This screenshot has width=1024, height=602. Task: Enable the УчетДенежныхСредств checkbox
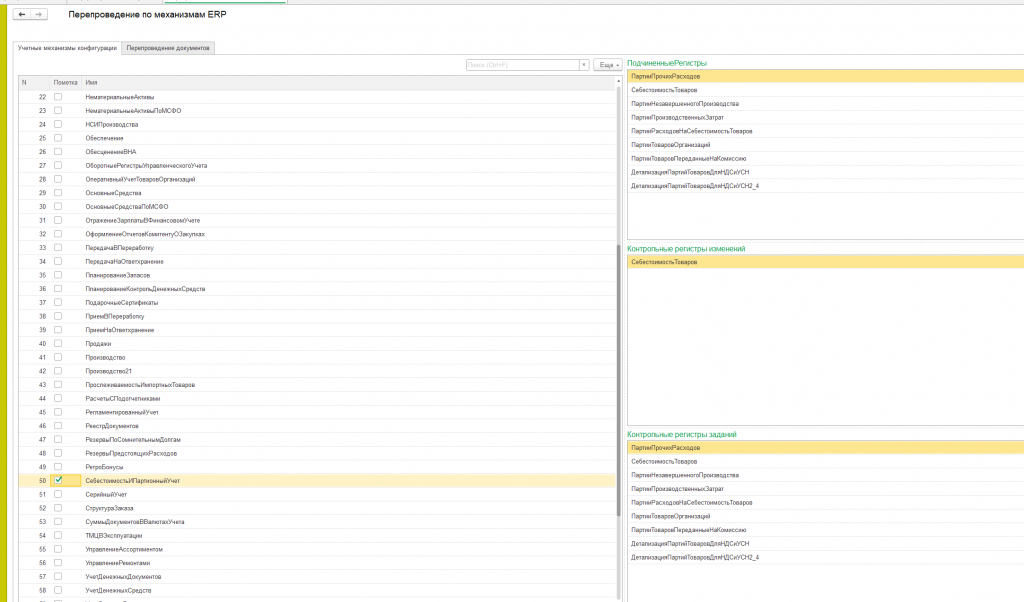(x=58, y=590)
